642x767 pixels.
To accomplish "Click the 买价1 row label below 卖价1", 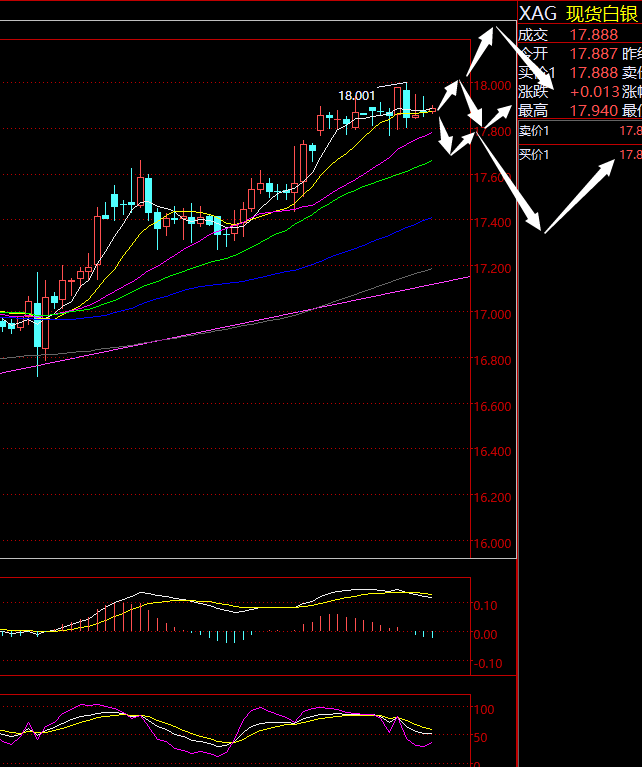I will pyautogui.click(x=534, y=155).
